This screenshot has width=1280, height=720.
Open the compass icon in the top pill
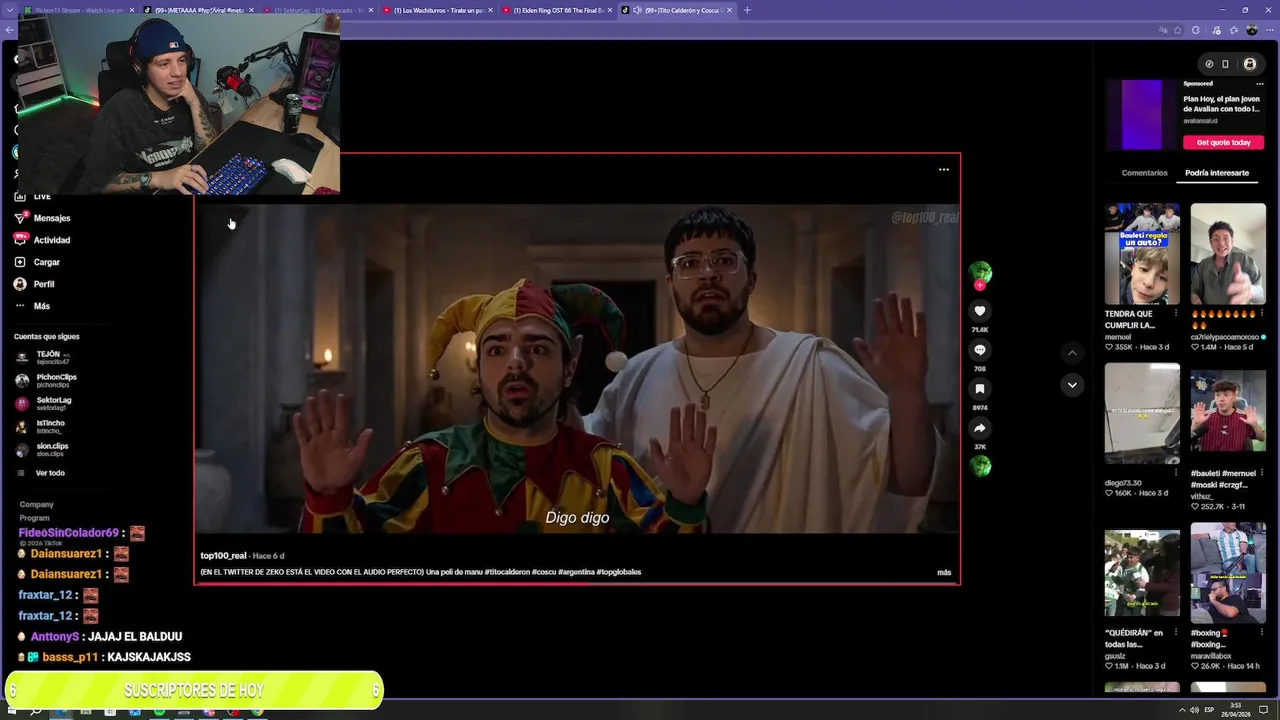pyautogui.click(x=1209, y=64)
